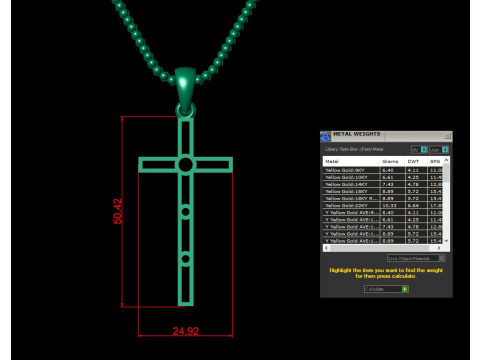The image size is (480, 360).
Task: Toggle the GV library switch
Action: (419, 150)
